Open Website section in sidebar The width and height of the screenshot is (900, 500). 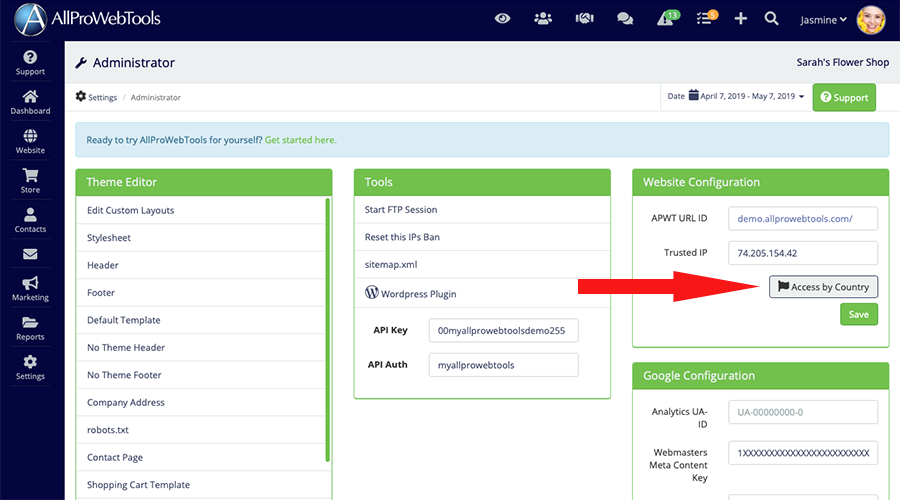30,142
